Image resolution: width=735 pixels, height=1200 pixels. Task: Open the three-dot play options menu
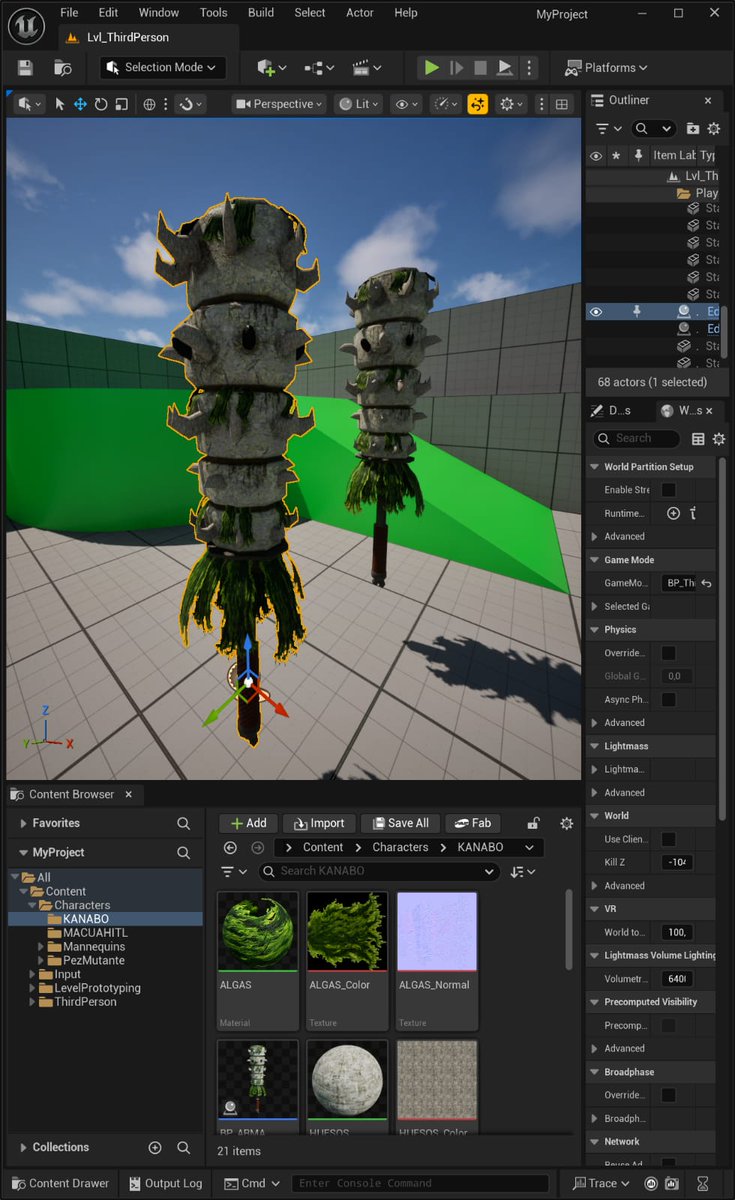click(530, 68)
